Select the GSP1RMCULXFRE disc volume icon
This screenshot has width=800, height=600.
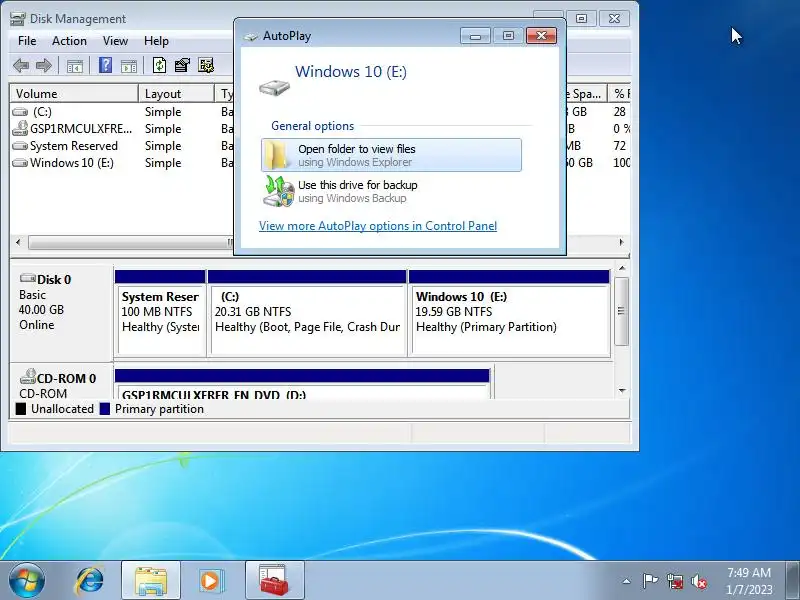click(20, 128)
